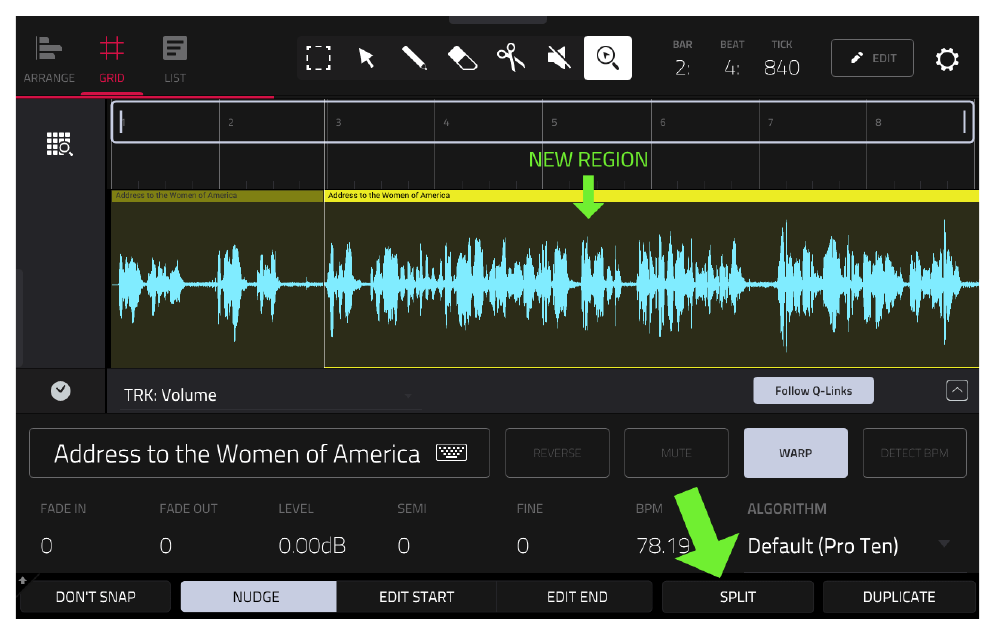Screen dimensions: 996x636
Task: Open the grid zoom settings icon
Action: click(x=60, y=144)
